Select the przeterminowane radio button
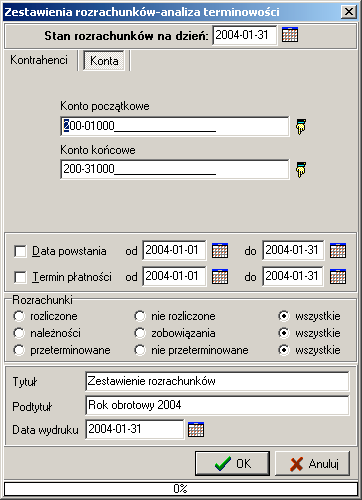 tap(19, 350)
